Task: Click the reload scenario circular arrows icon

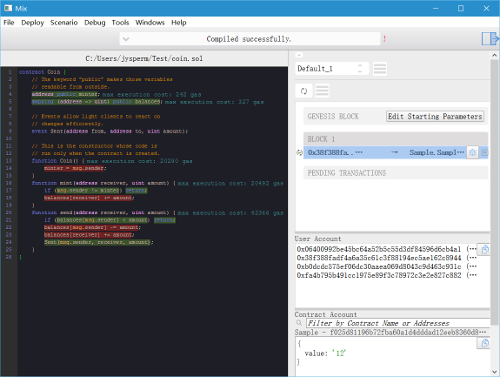Action: coord(304,91)
